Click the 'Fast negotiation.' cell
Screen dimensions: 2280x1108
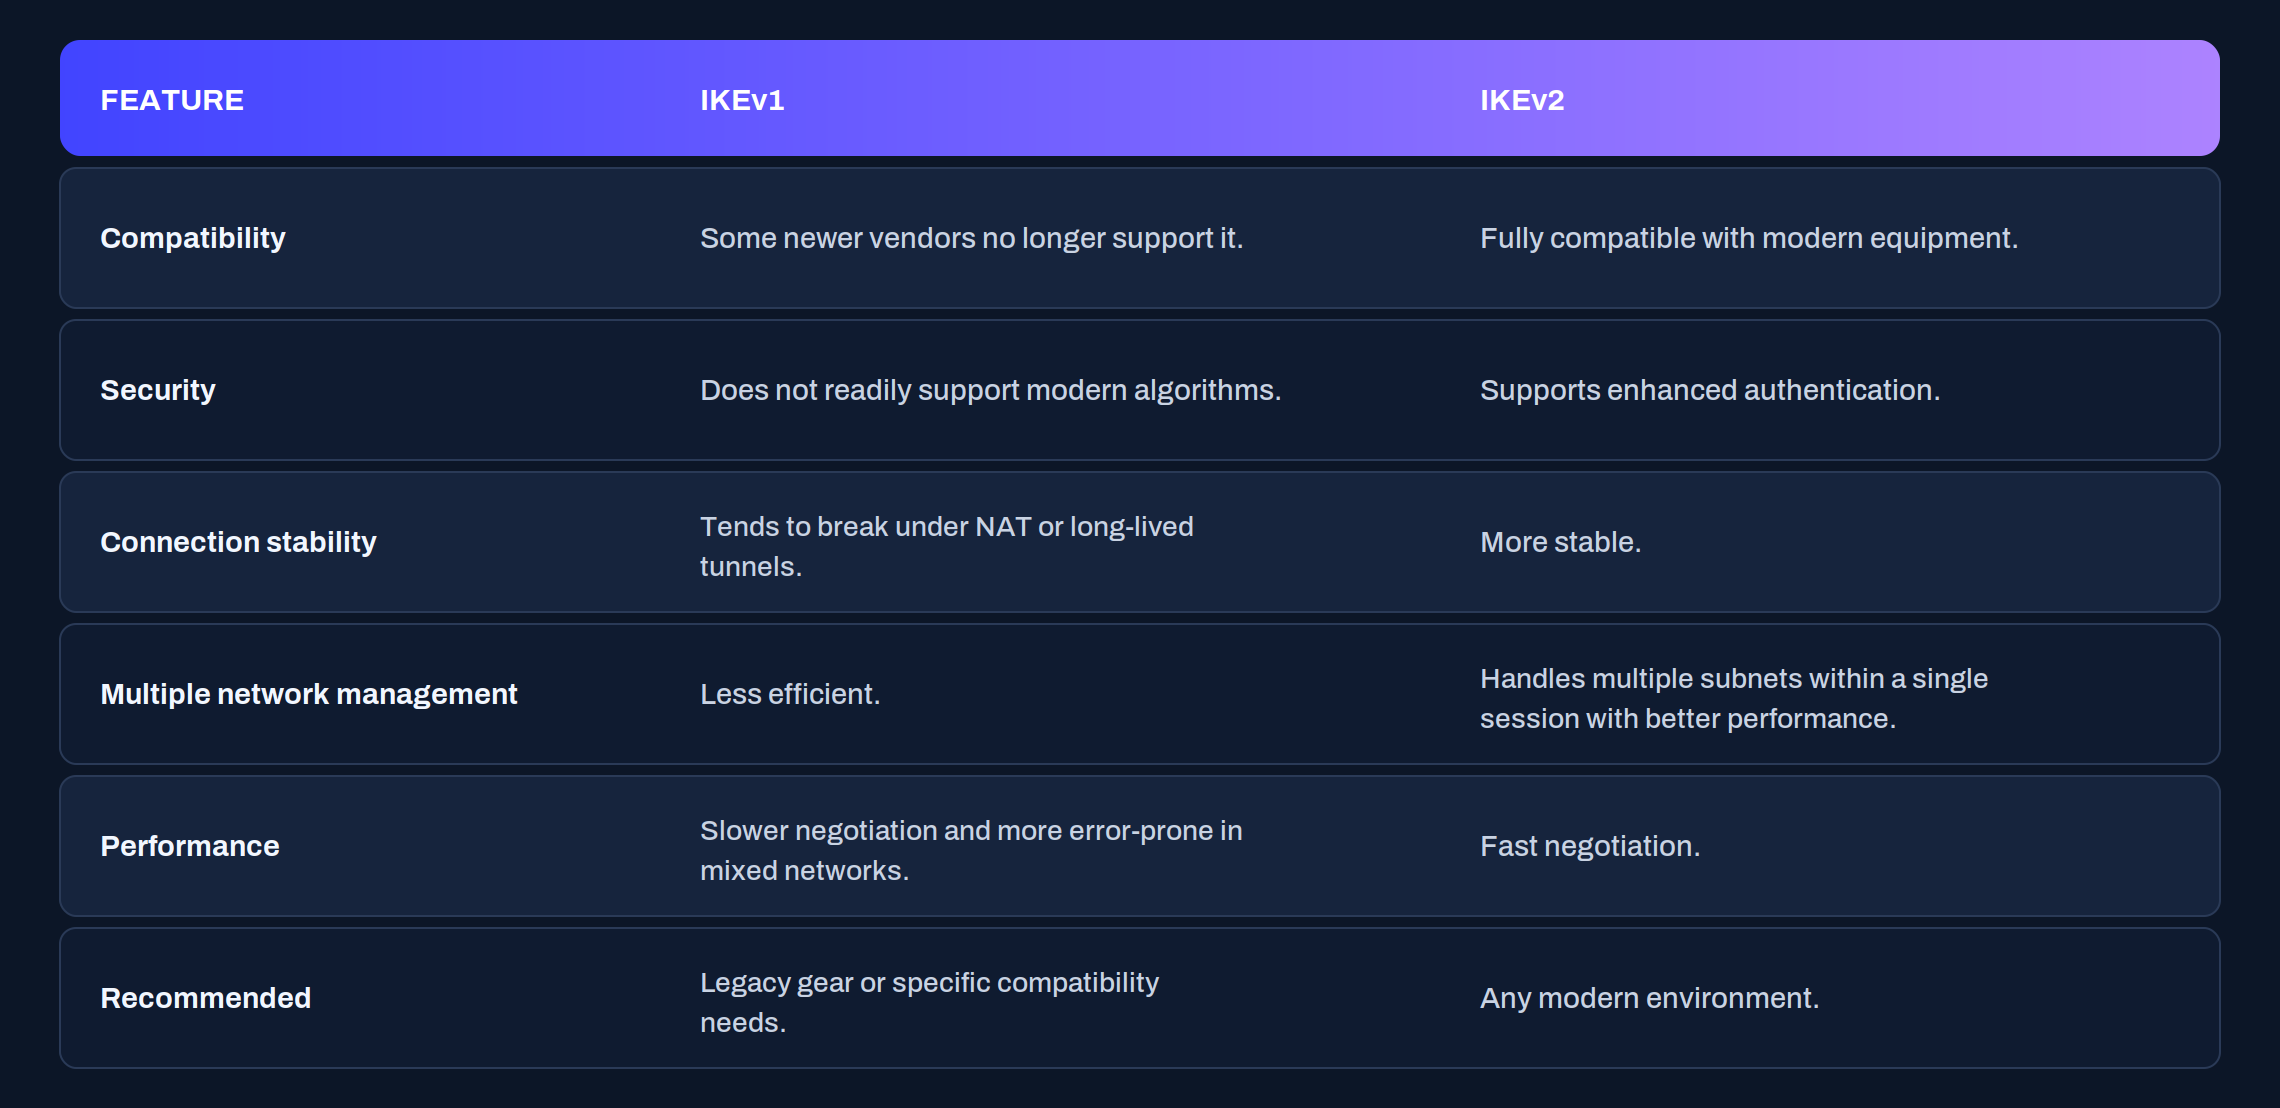pos(1590,846)
